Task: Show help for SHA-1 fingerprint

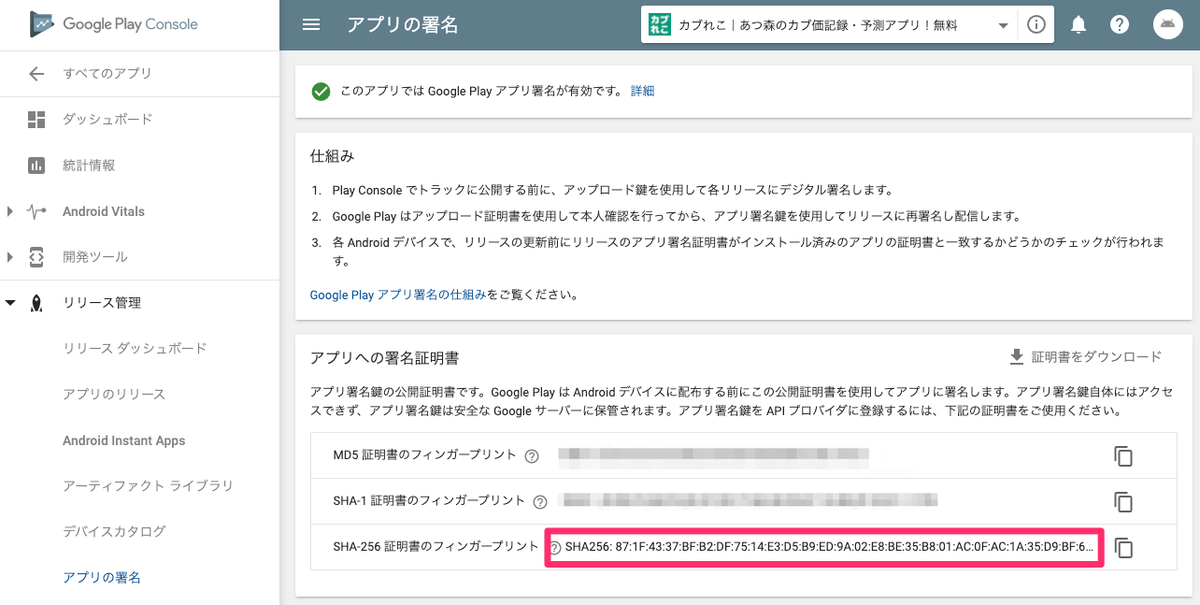Action: click(540, 501)
